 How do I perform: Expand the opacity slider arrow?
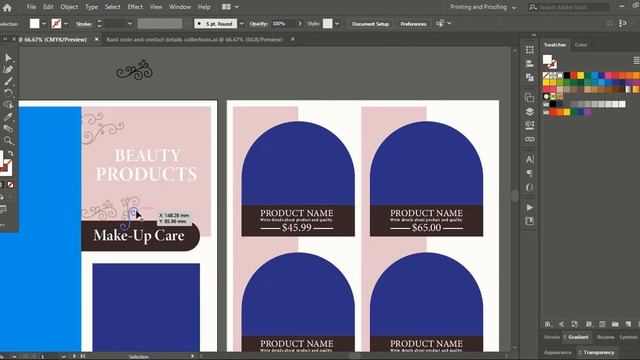tap(300, 24)
